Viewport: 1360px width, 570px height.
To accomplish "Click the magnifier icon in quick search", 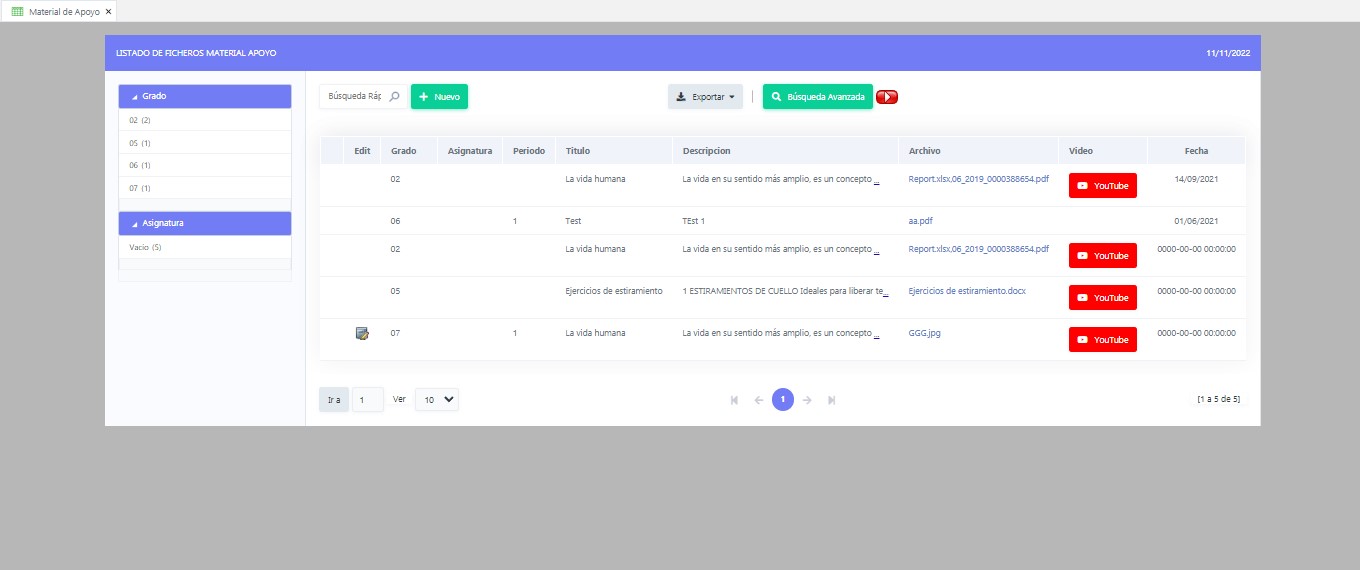I will click(394, 97).
